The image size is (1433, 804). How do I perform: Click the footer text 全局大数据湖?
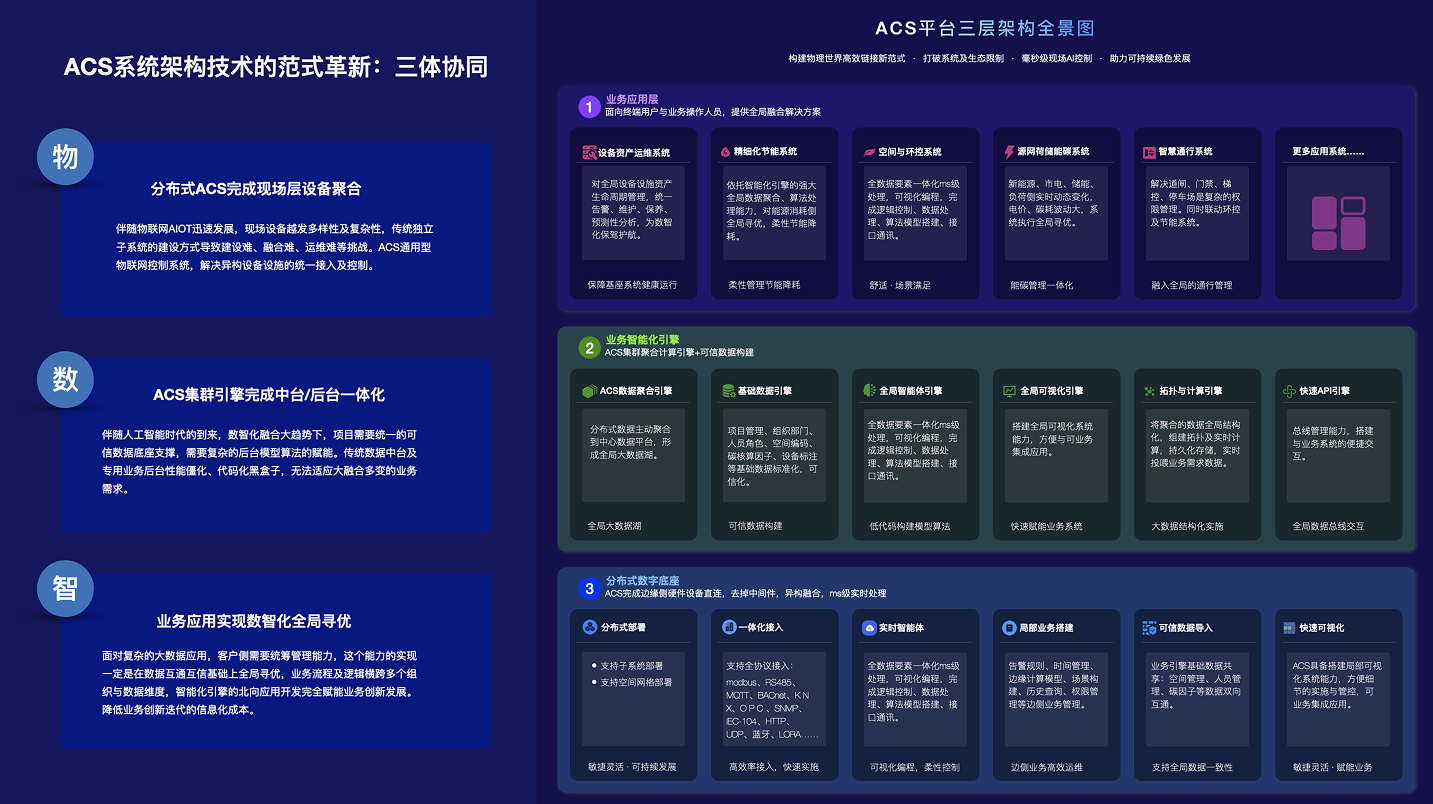[614, 526]
